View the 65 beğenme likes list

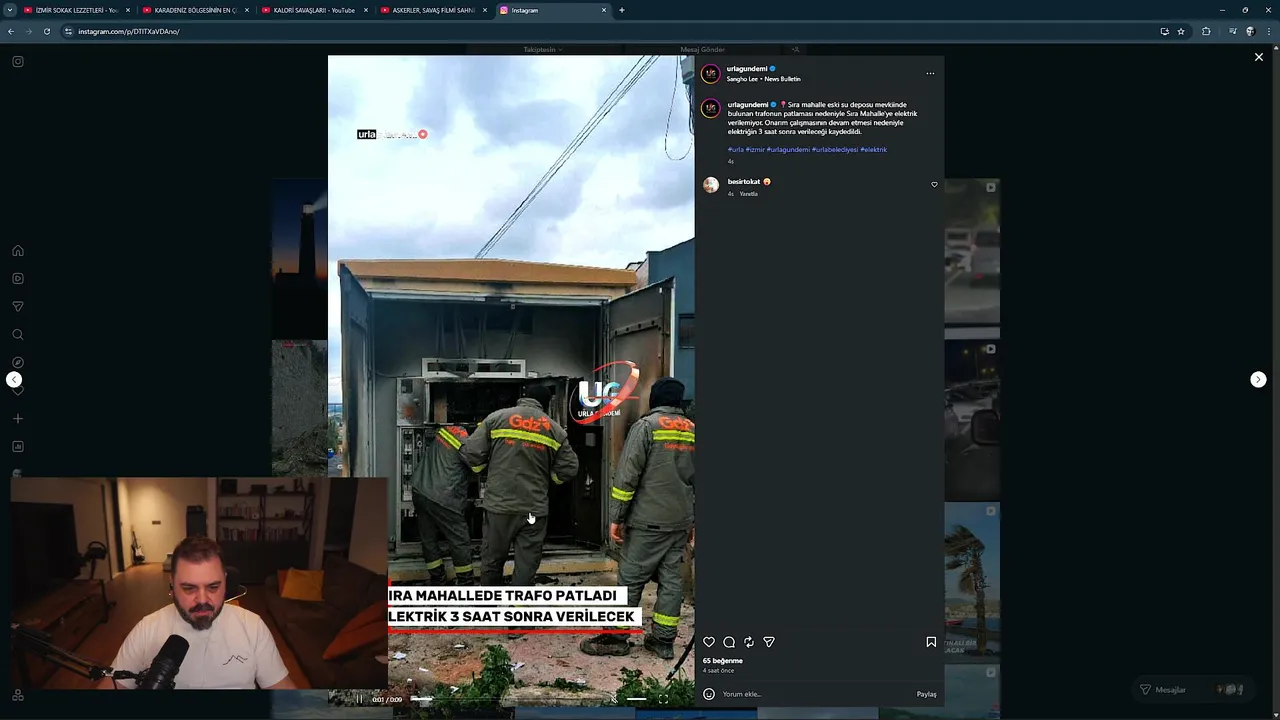(x=722, y=661)
